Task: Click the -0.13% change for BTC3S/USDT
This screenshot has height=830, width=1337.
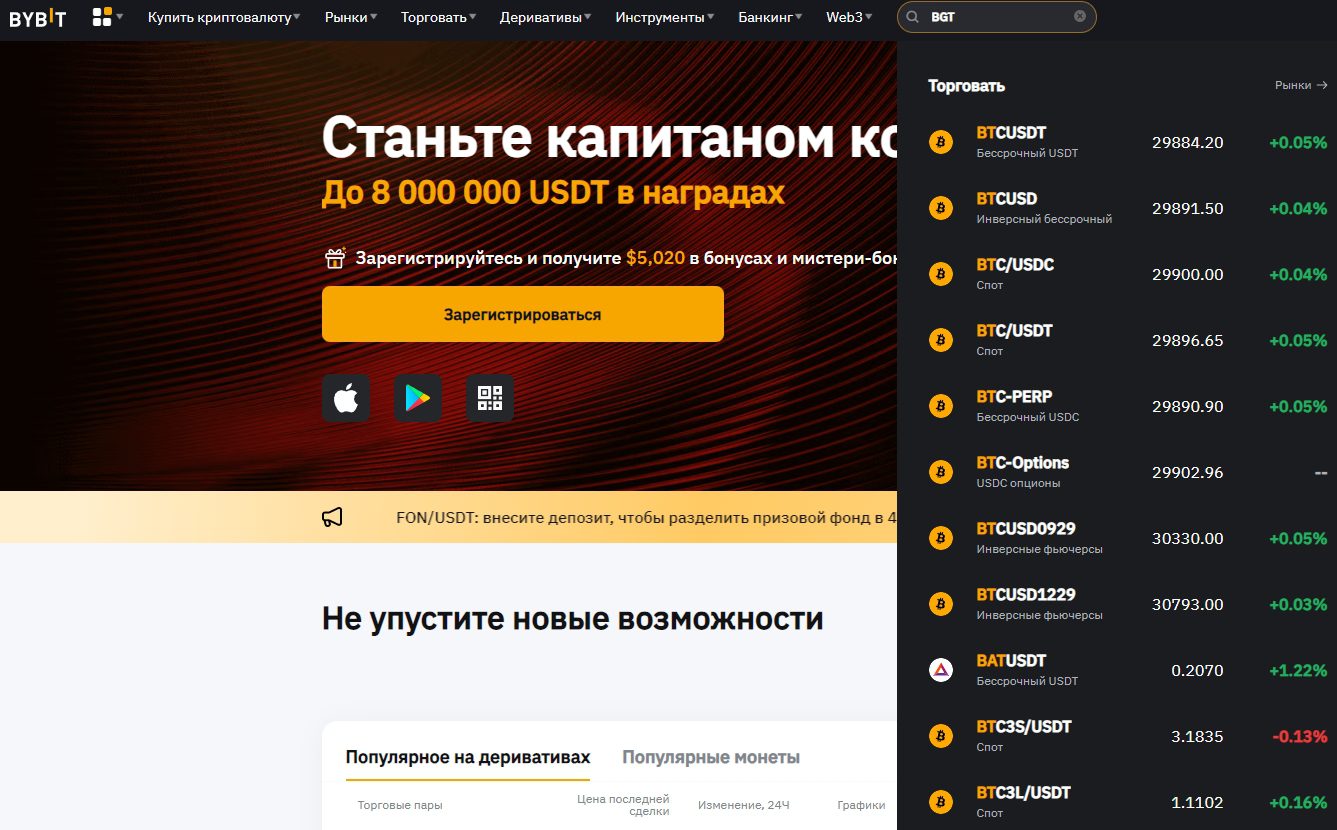Action: coord(1300,737)
